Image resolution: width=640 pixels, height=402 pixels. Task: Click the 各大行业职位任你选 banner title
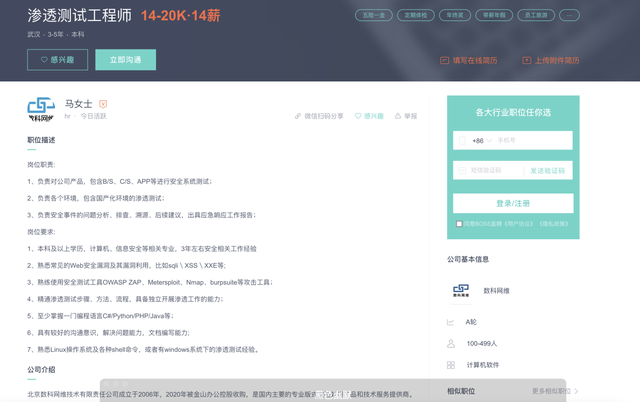513,112
